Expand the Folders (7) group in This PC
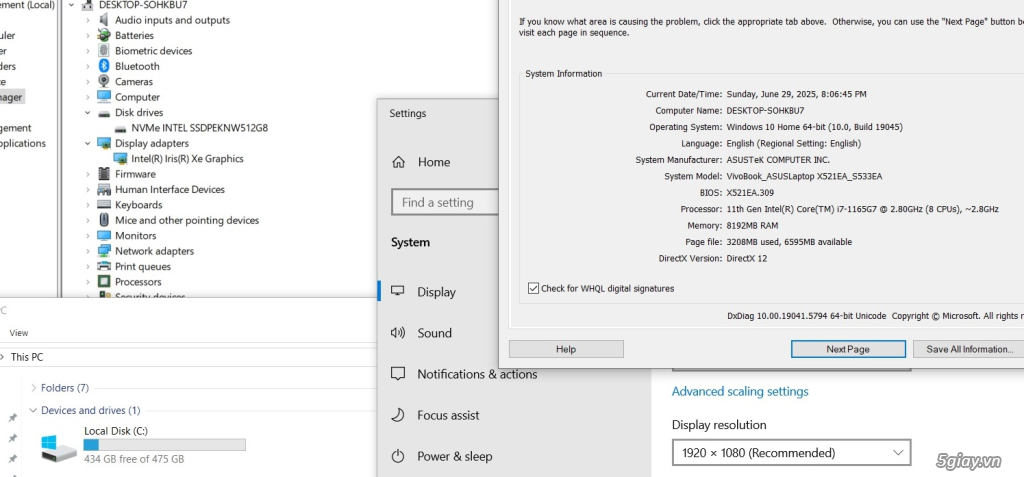The image size is (1024, 477). (33, 388)
